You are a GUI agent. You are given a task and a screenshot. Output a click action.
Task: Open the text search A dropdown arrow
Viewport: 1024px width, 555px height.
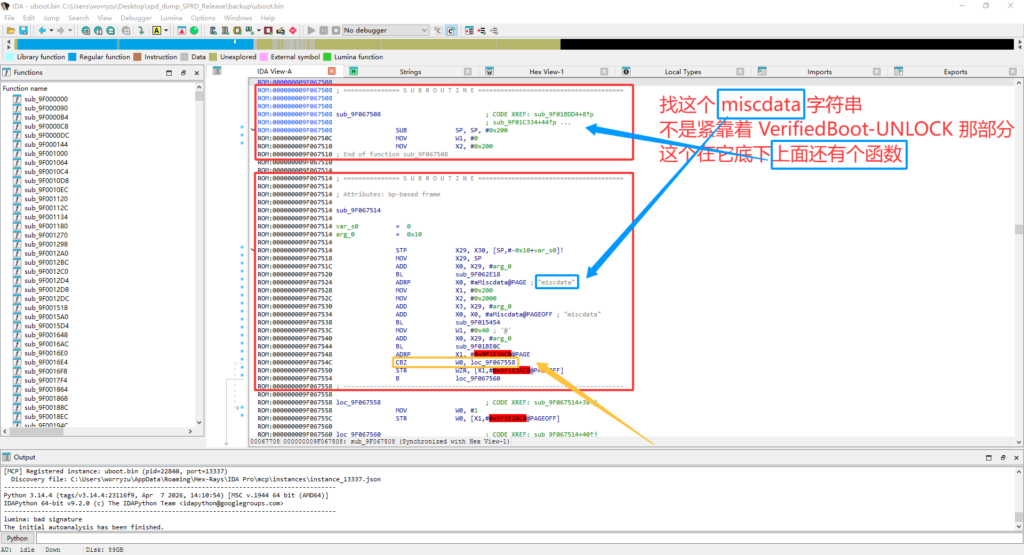coord(166,31)
